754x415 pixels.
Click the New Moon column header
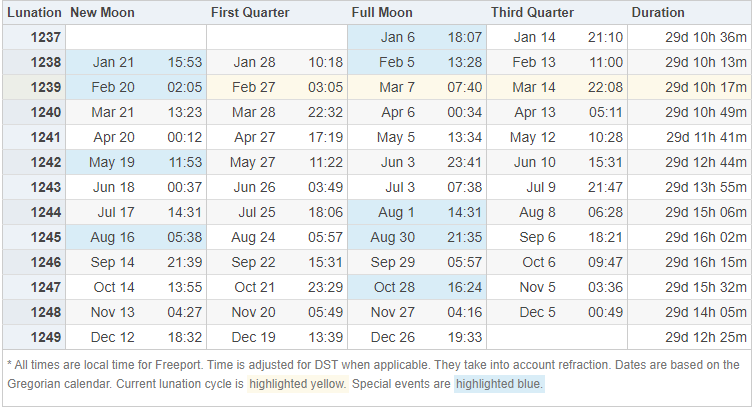tap(101, 13)
